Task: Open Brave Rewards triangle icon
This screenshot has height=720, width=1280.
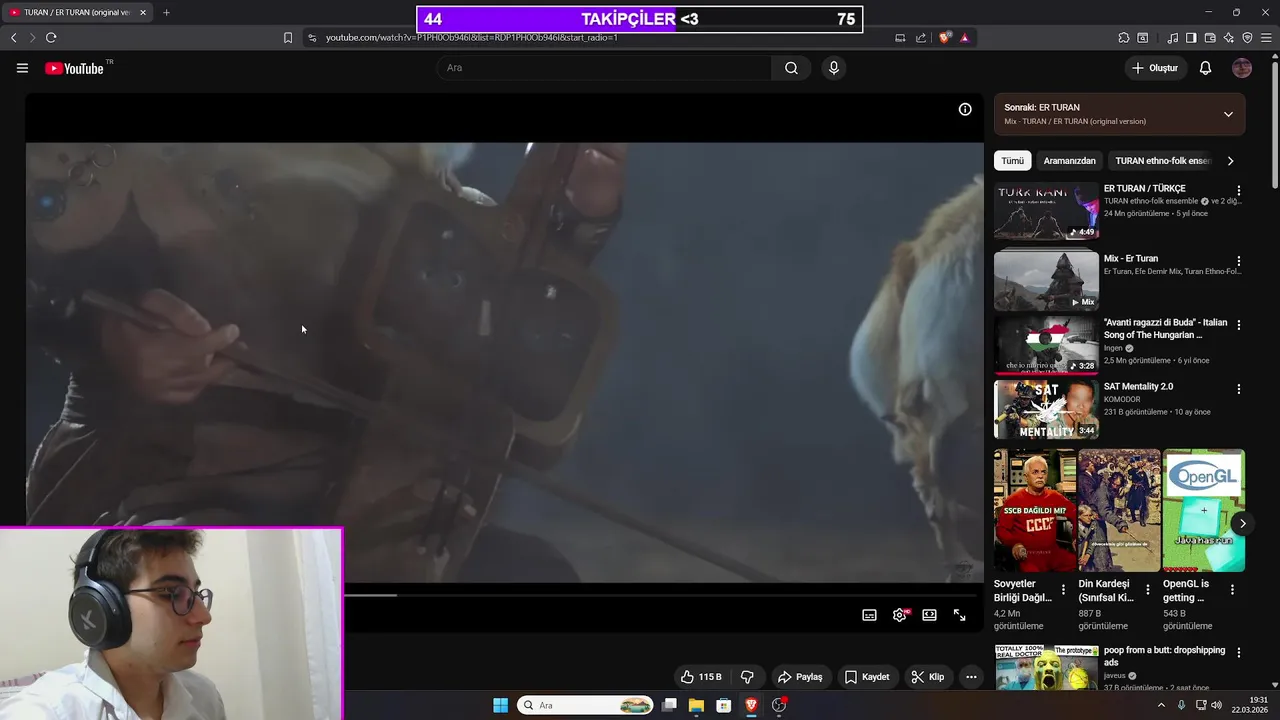Action: point(964,38)
